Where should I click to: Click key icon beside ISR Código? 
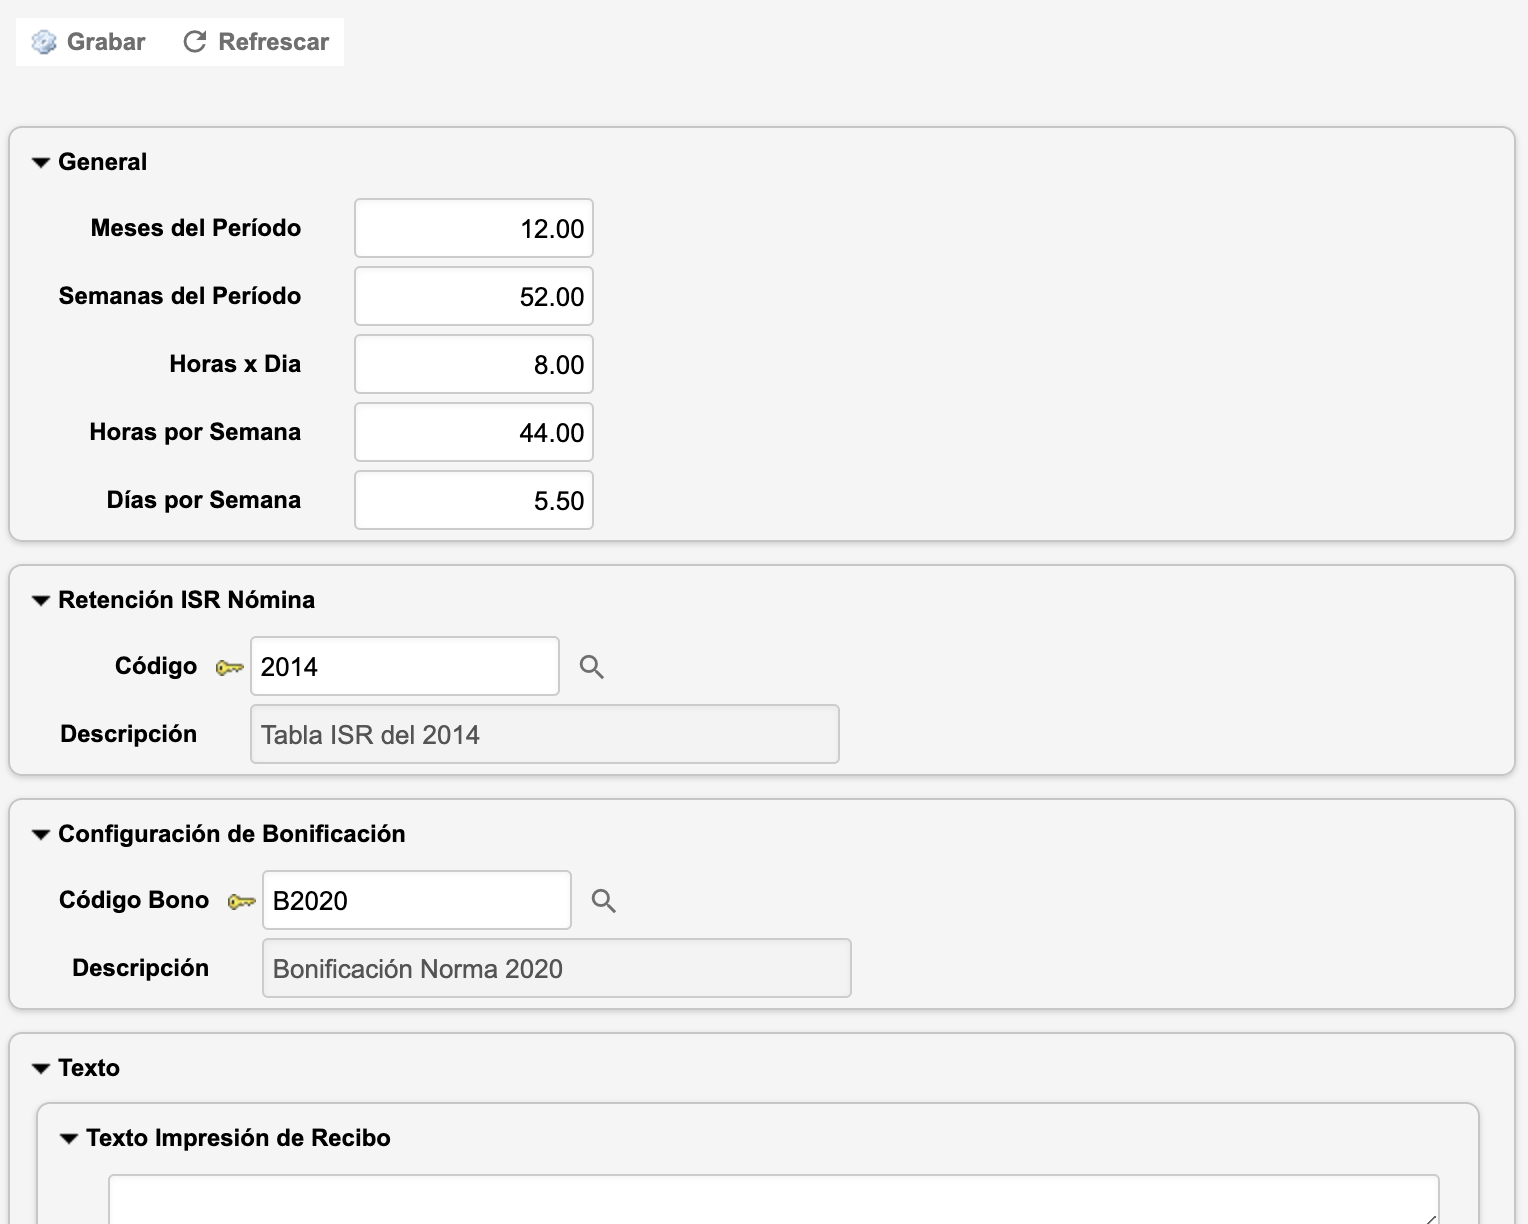coord(230,668)
